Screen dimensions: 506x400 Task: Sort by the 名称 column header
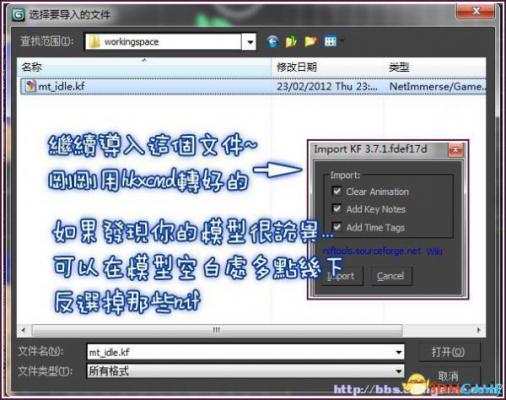(144, 68)
